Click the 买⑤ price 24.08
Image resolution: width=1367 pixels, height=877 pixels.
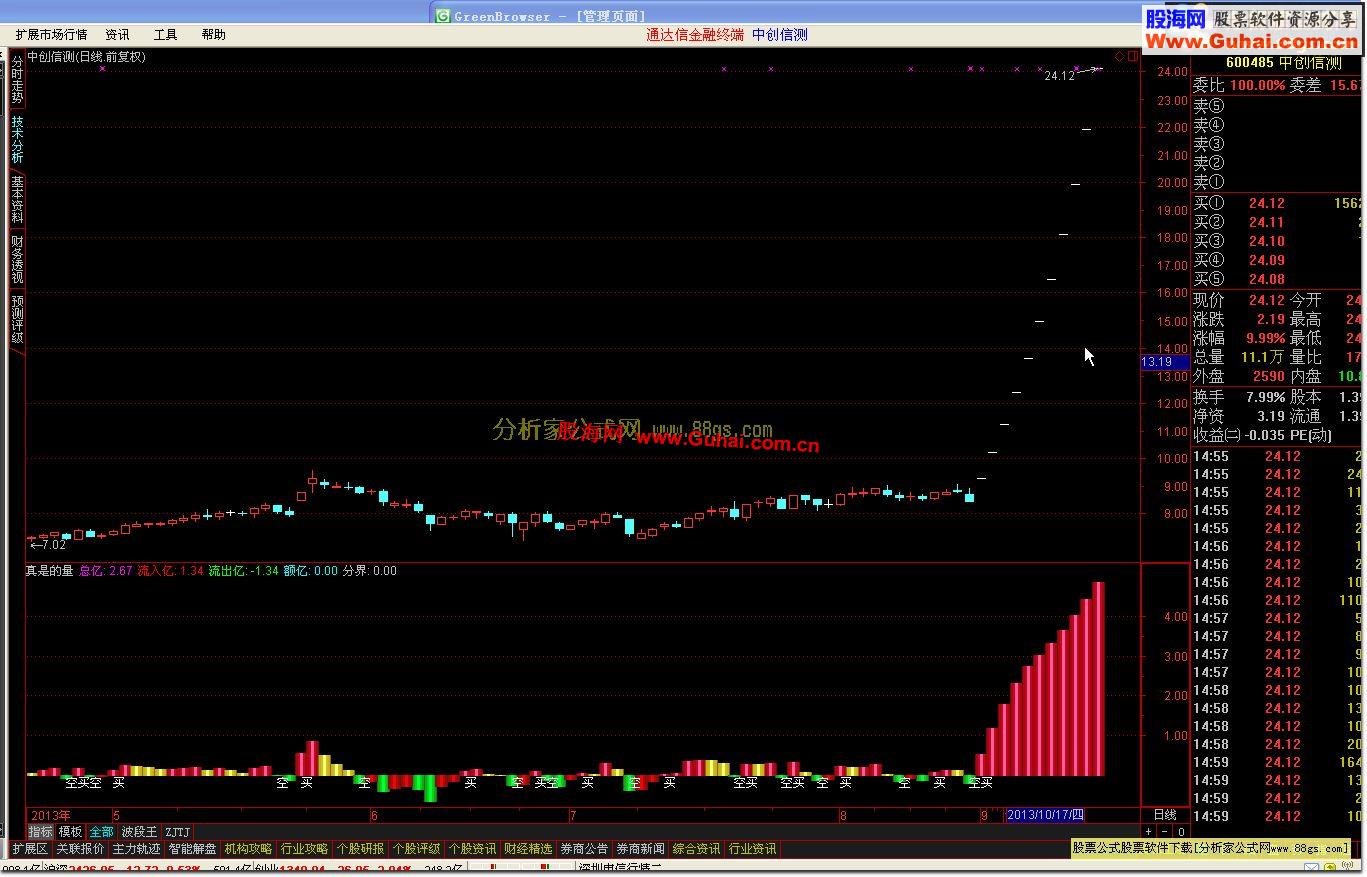tap(1266, 279)
